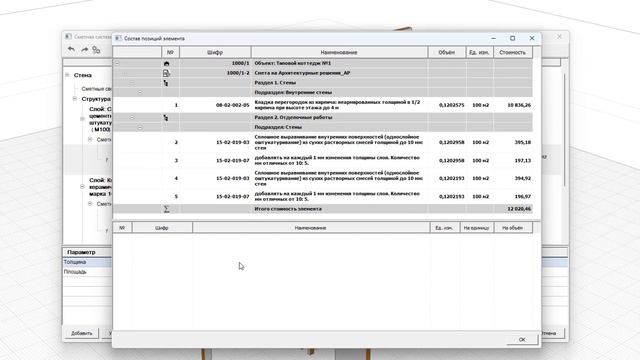This screenshot has height=360, width=640.
Task: Click the house icon in the Объект row
Action: pyautogui.click(x=166, y=63)
